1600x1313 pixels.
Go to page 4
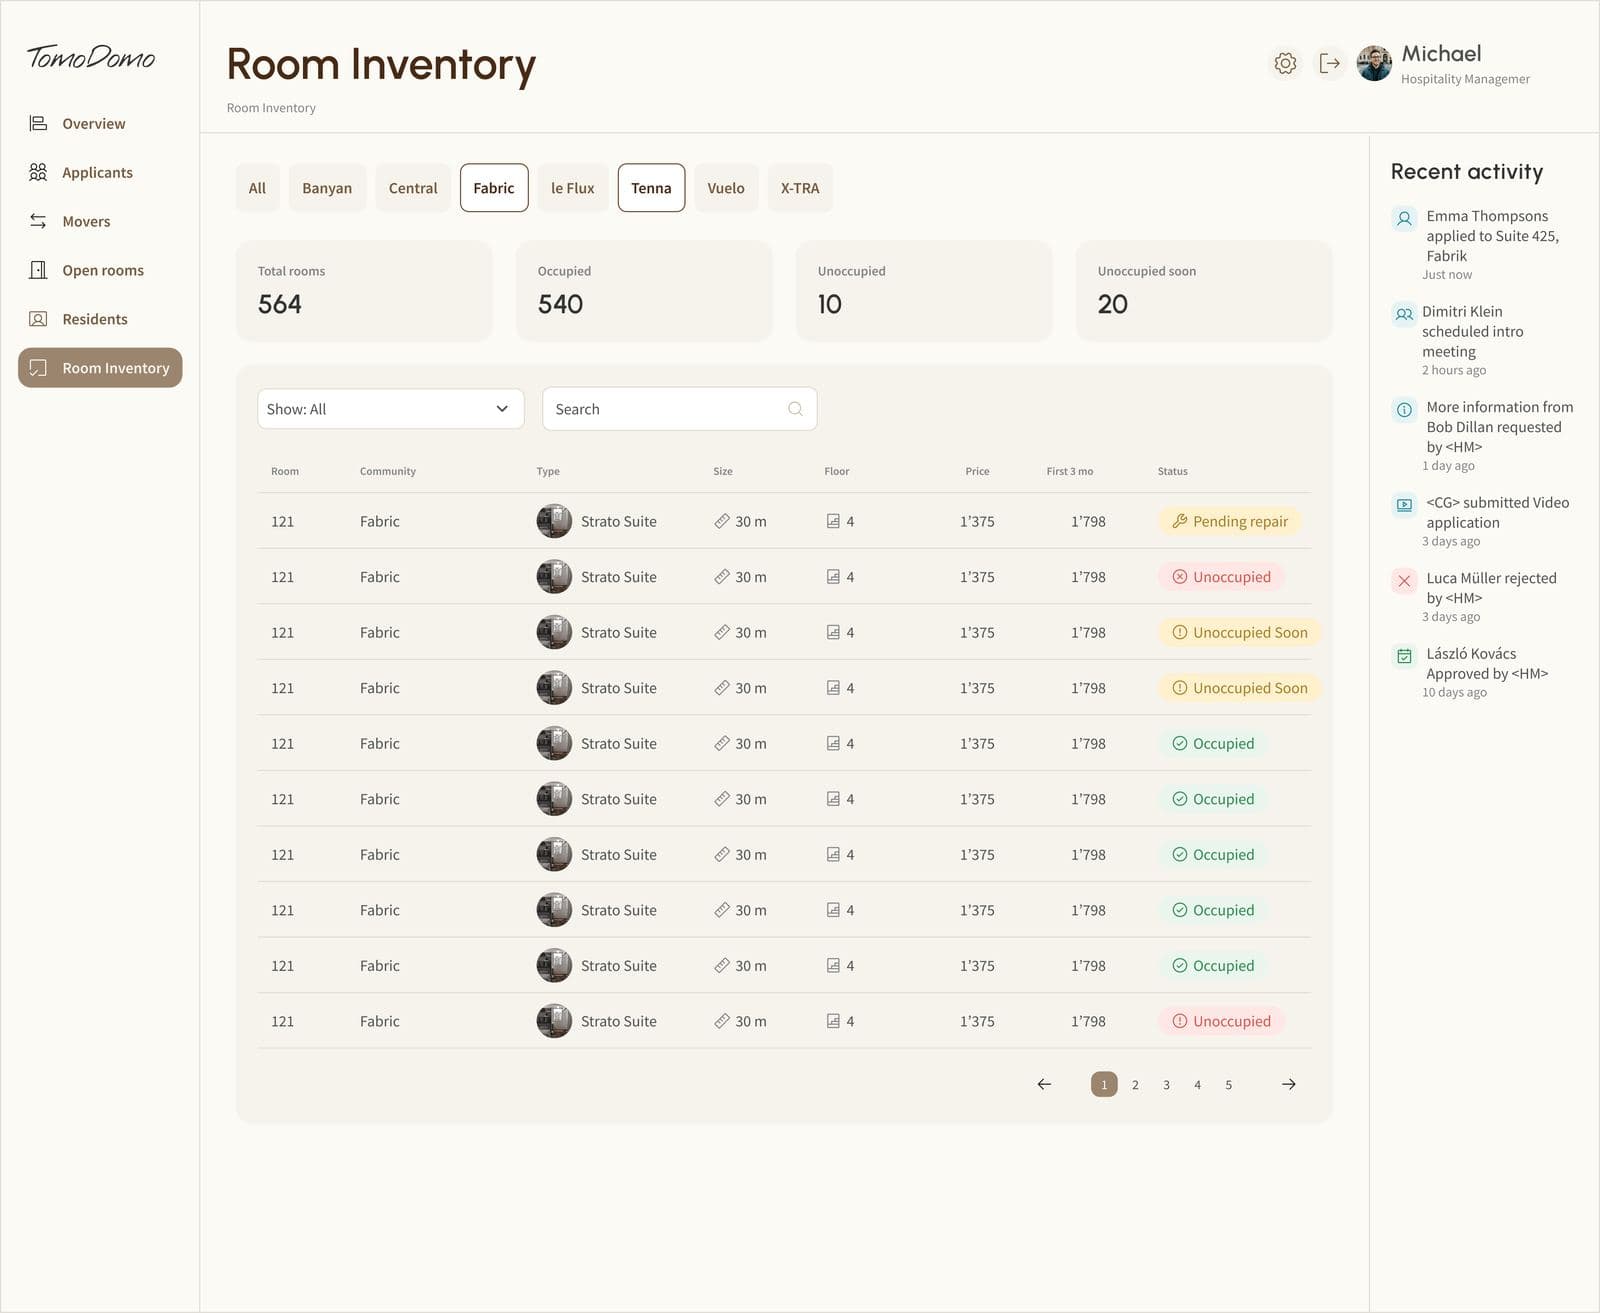click(x=1197, y=1084)
